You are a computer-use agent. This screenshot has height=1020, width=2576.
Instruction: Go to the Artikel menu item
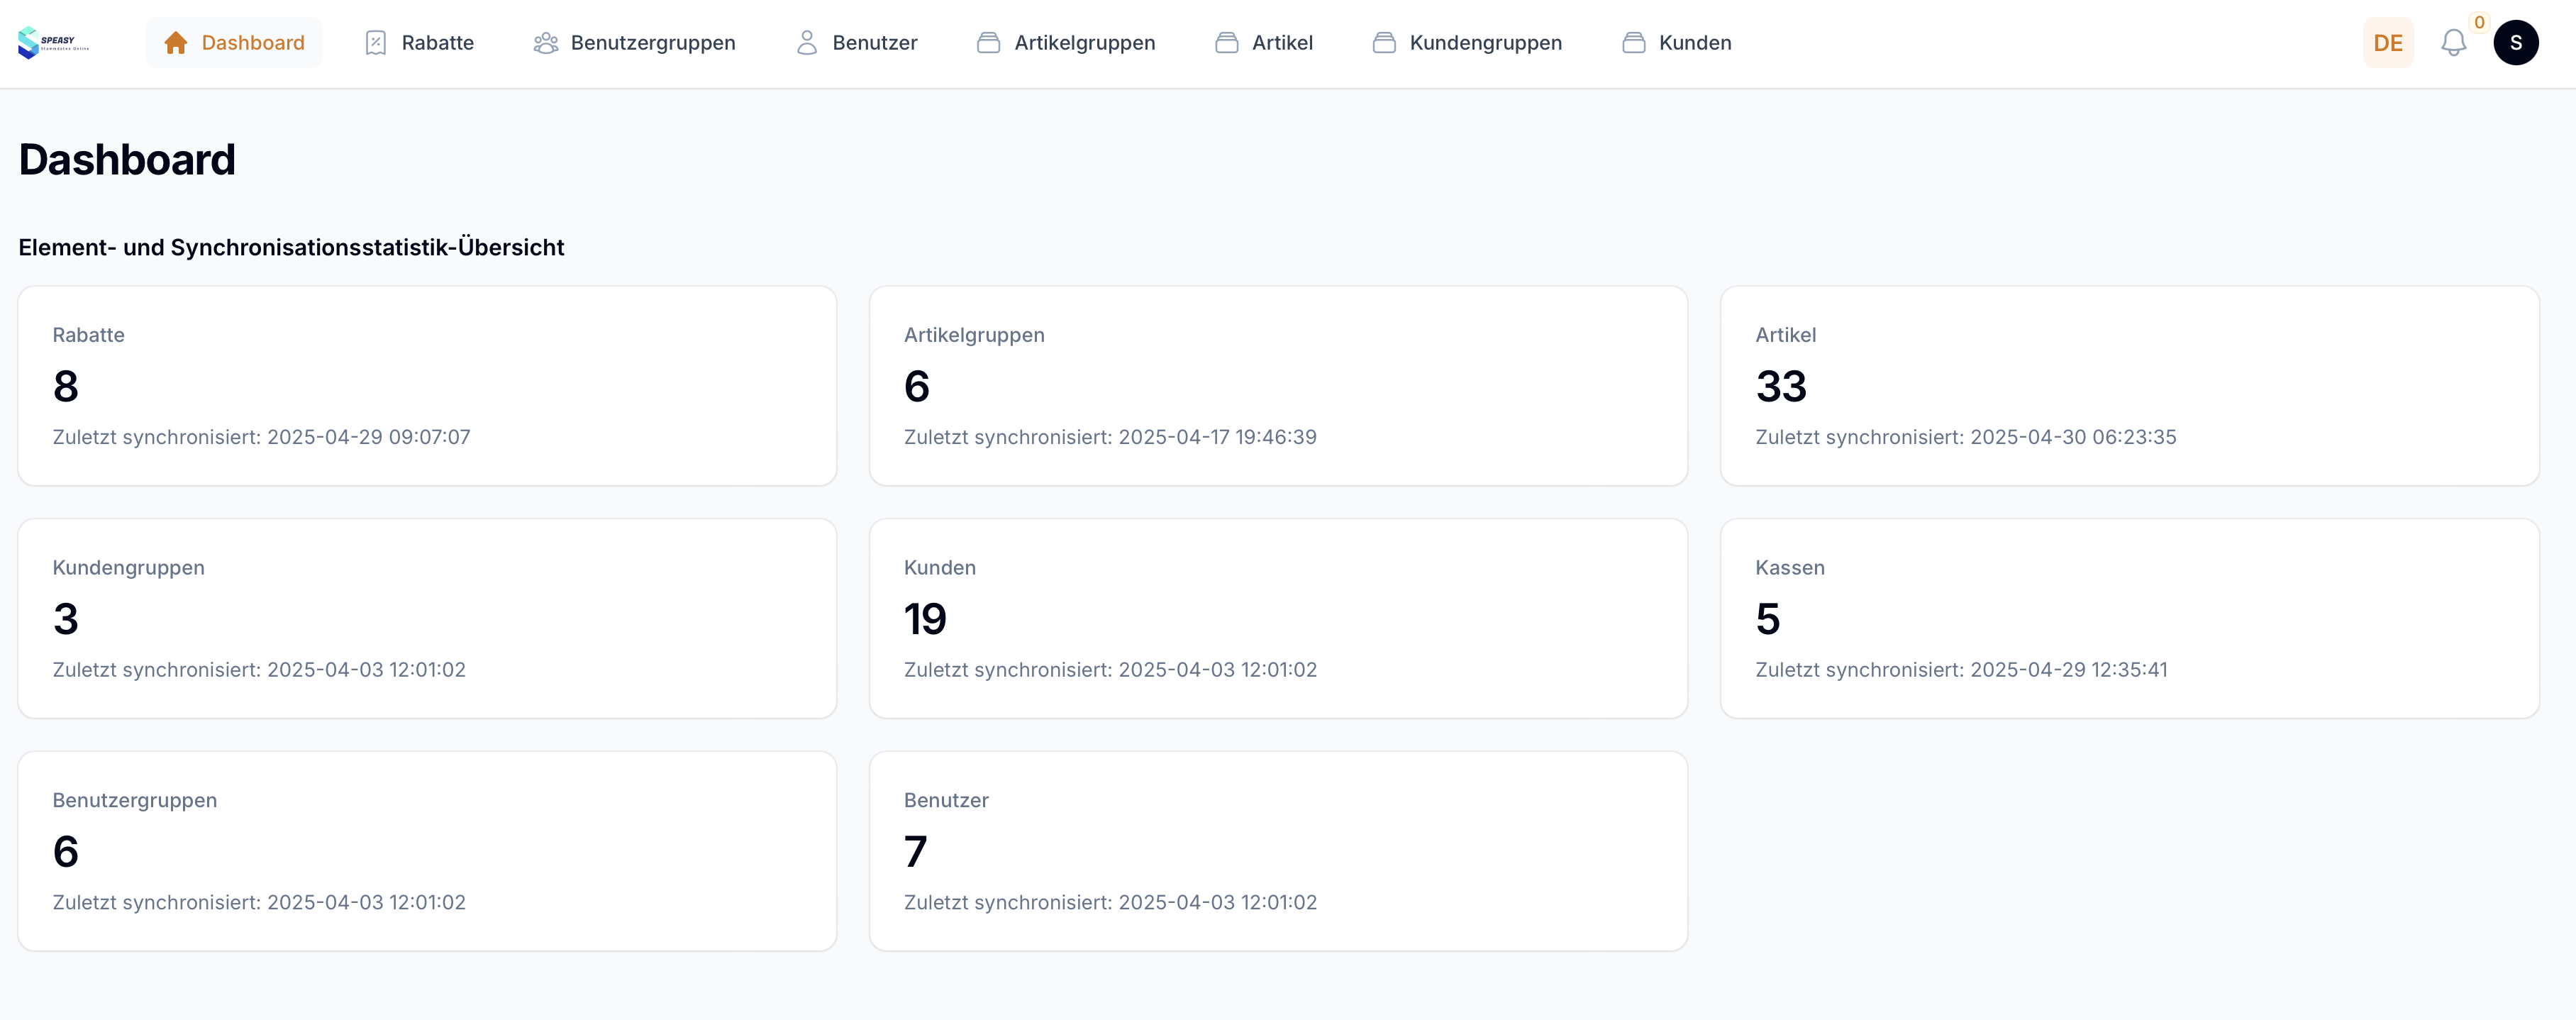pos(1264,43)
